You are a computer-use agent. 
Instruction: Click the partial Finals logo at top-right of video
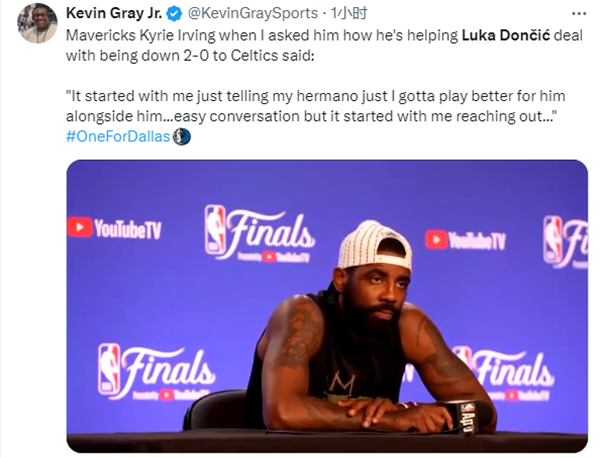coord(565,240)
